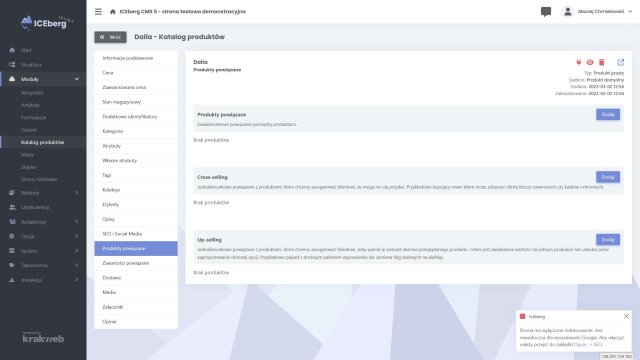Image resolution: width=640 pixels, height=360 pixels.
Task: Click the Opcje gear icon
Action: tap(12, 236)
